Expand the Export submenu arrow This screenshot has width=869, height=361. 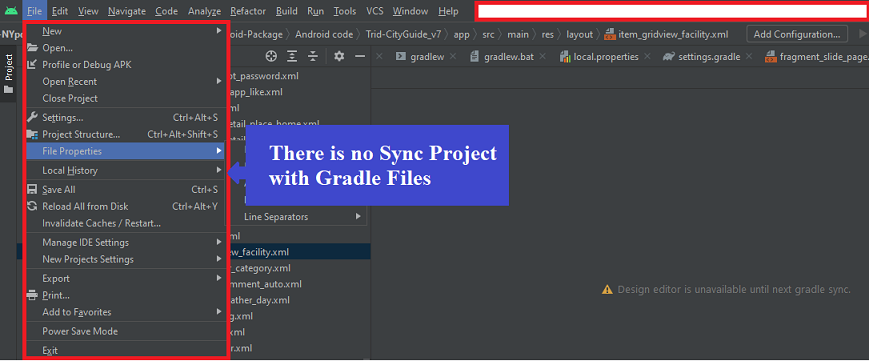point(219,278)
